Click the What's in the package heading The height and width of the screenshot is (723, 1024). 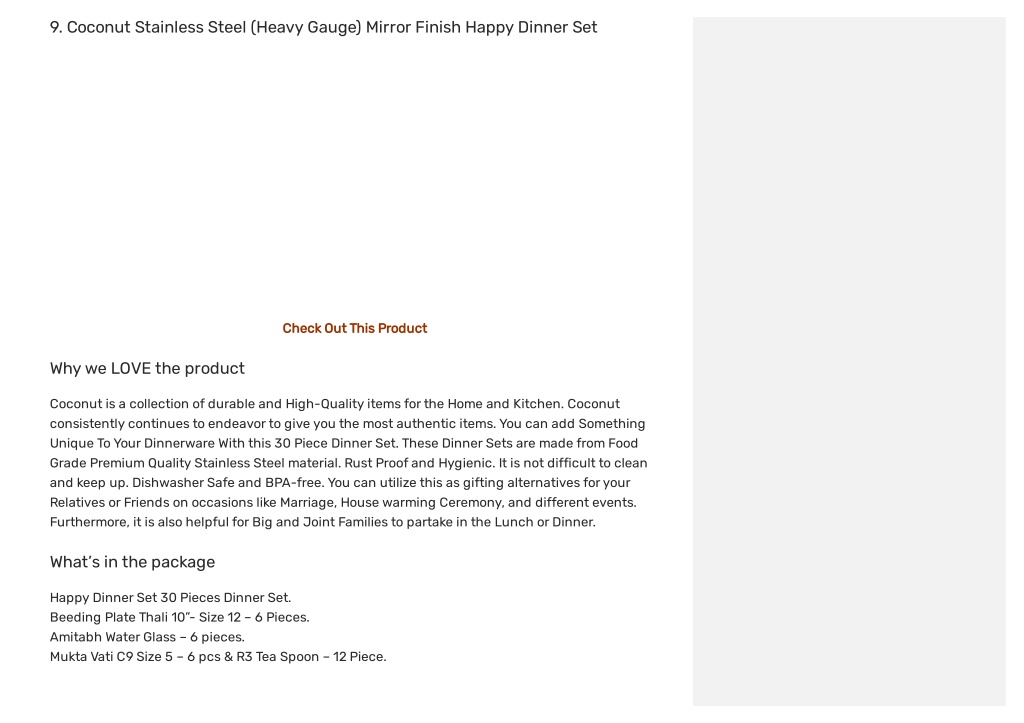click(x=132, y=562)
